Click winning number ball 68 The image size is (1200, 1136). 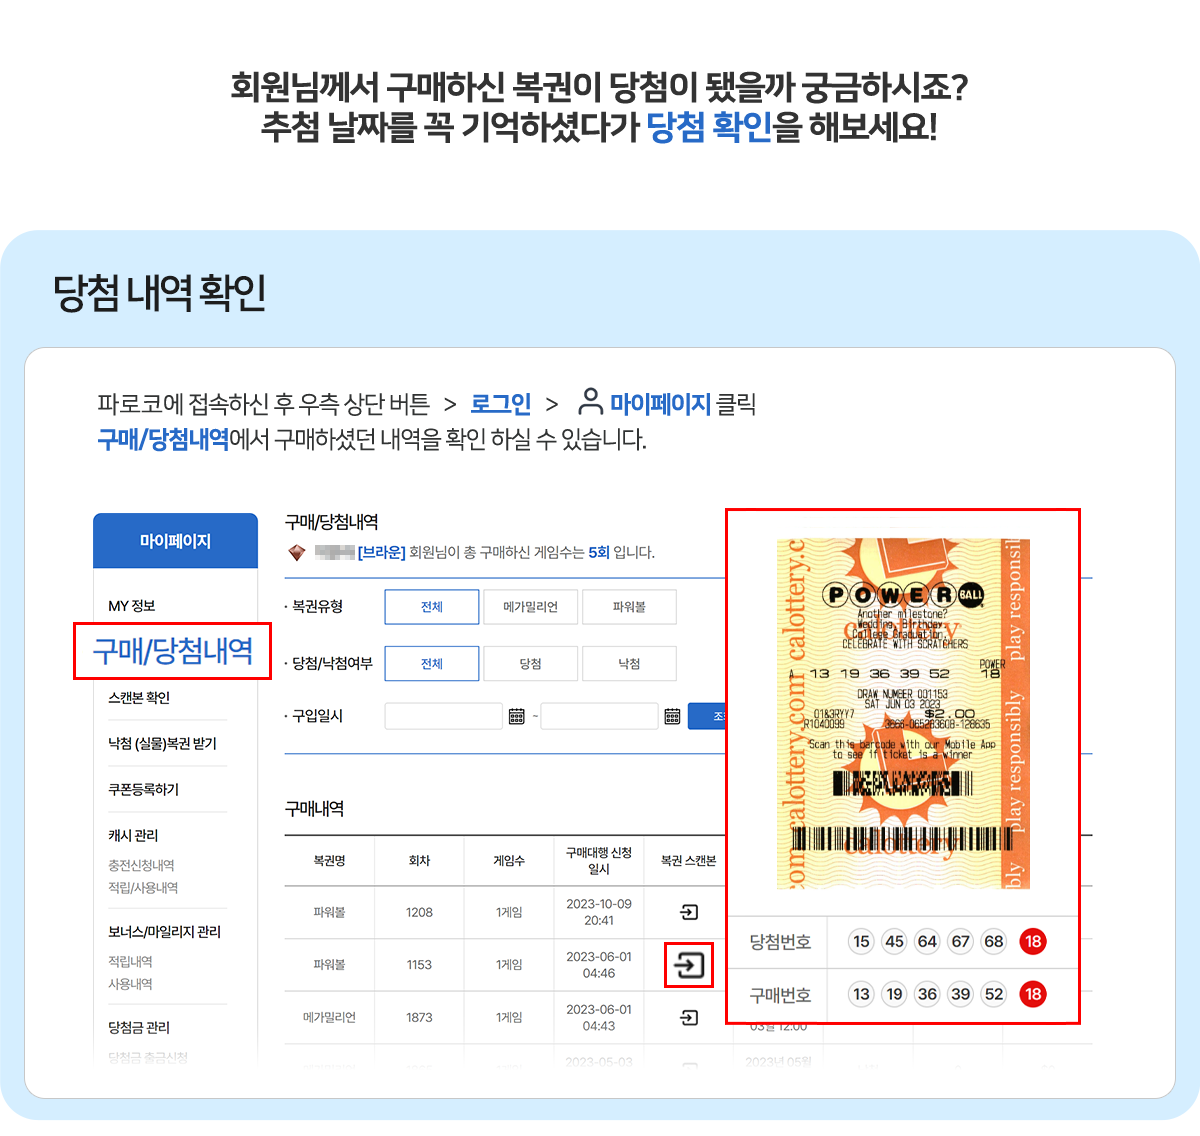tap(993, 942)
